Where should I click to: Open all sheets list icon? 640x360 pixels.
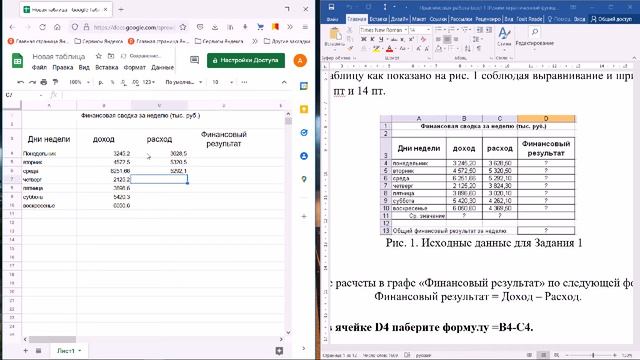point(38,351)
